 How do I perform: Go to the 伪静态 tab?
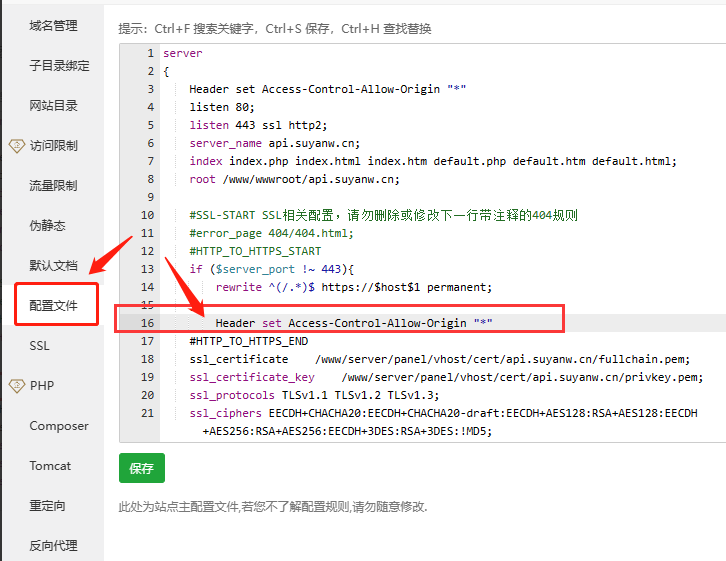[x=47, y=225]
